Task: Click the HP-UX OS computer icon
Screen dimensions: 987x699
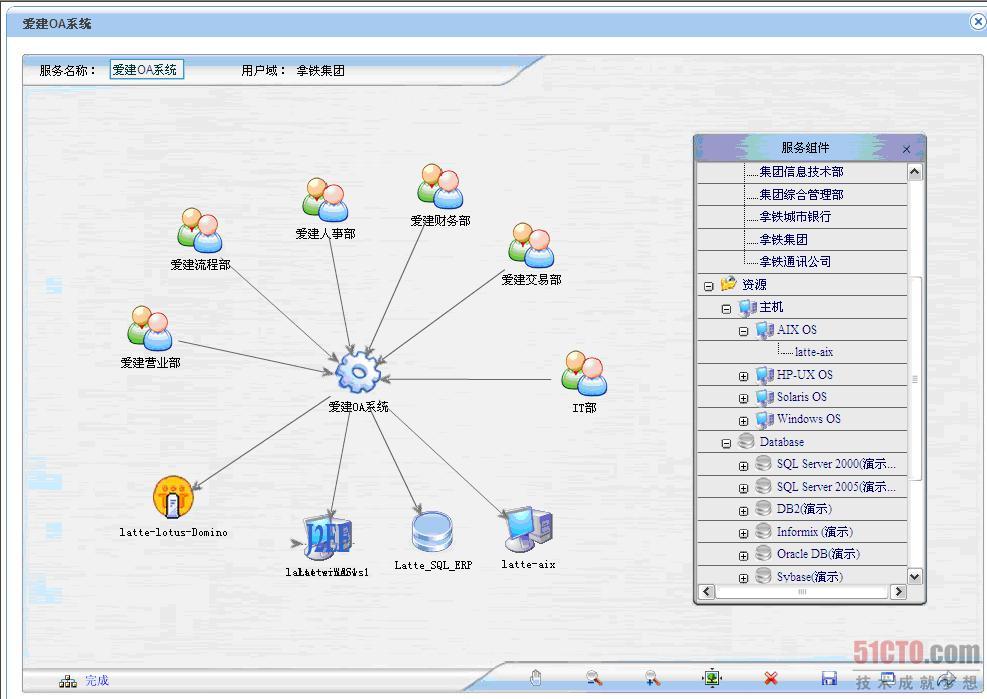Action: [765, 375]
